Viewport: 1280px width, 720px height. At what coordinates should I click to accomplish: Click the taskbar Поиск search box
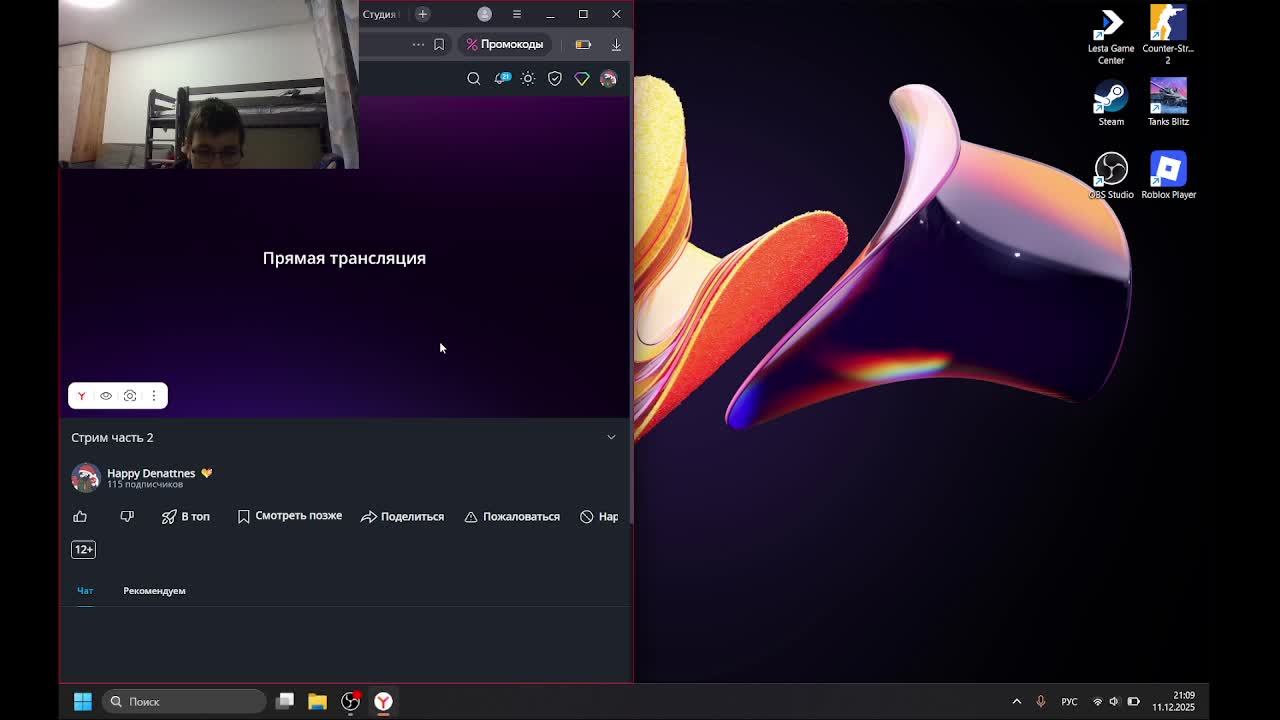185,701
